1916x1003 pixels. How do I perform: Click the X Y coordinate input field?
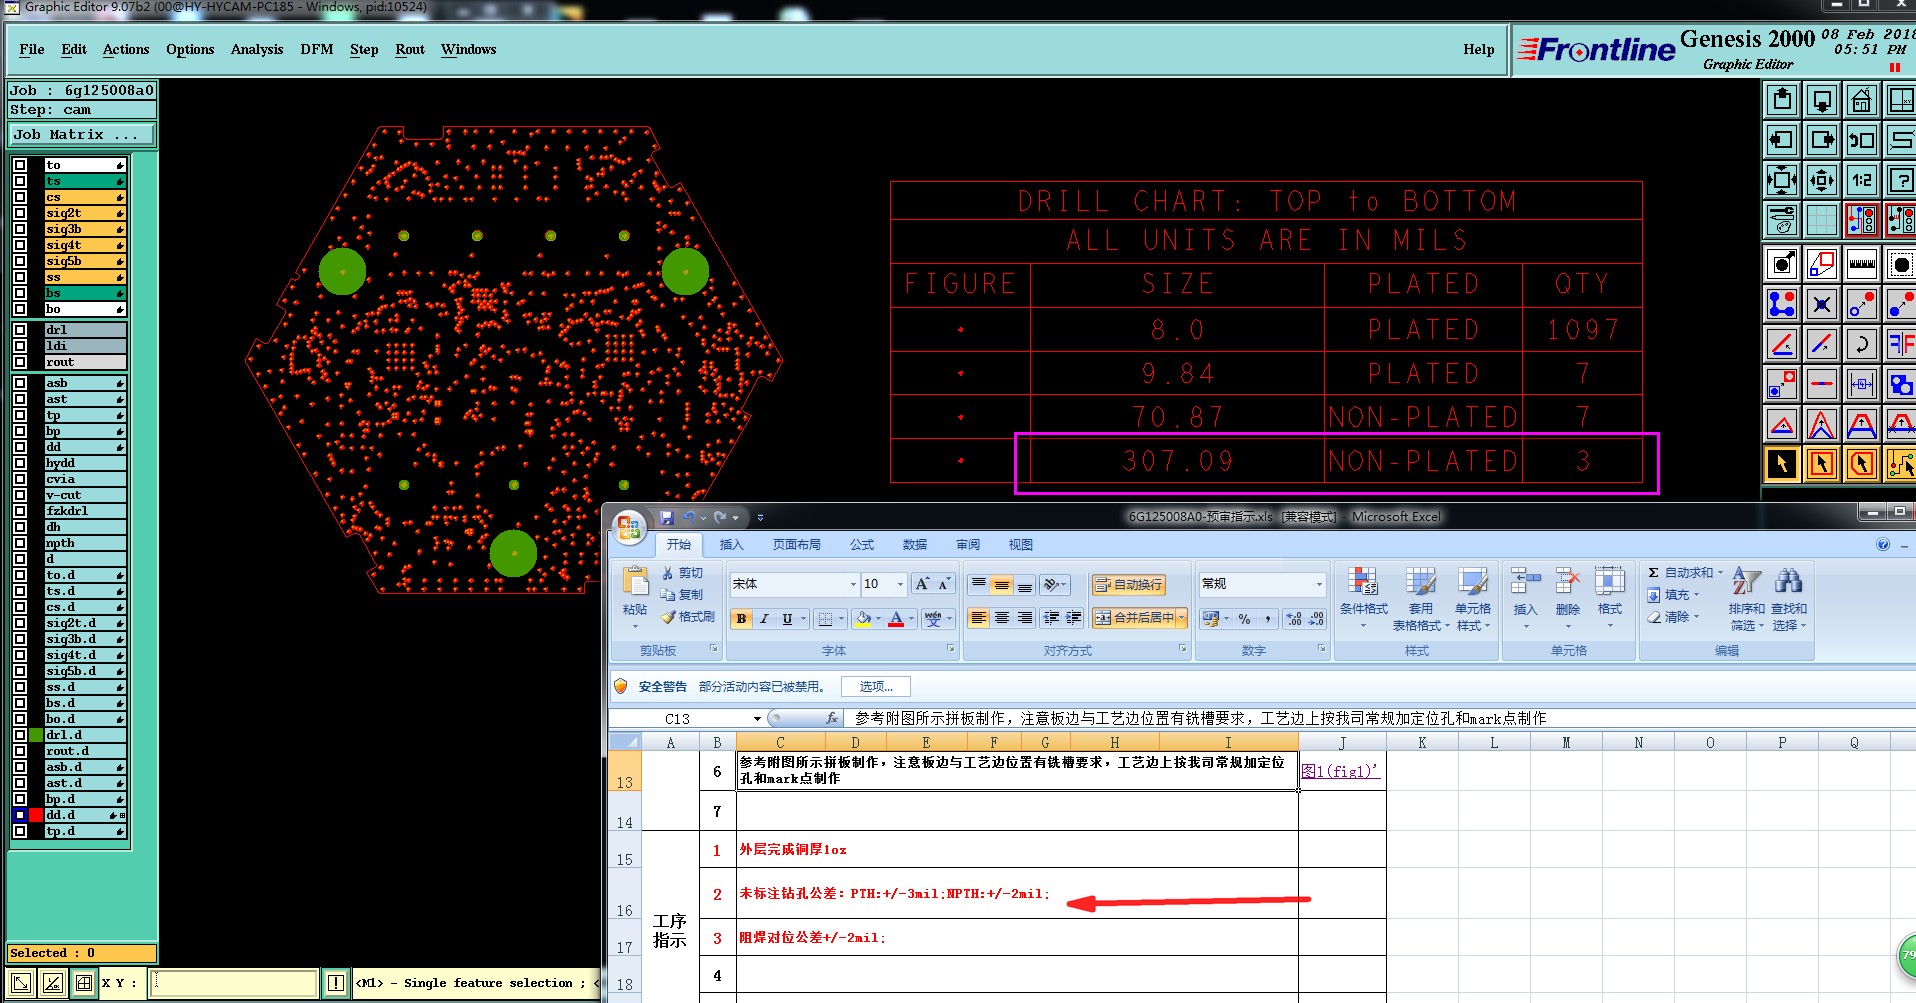click(x=235, y=983)
